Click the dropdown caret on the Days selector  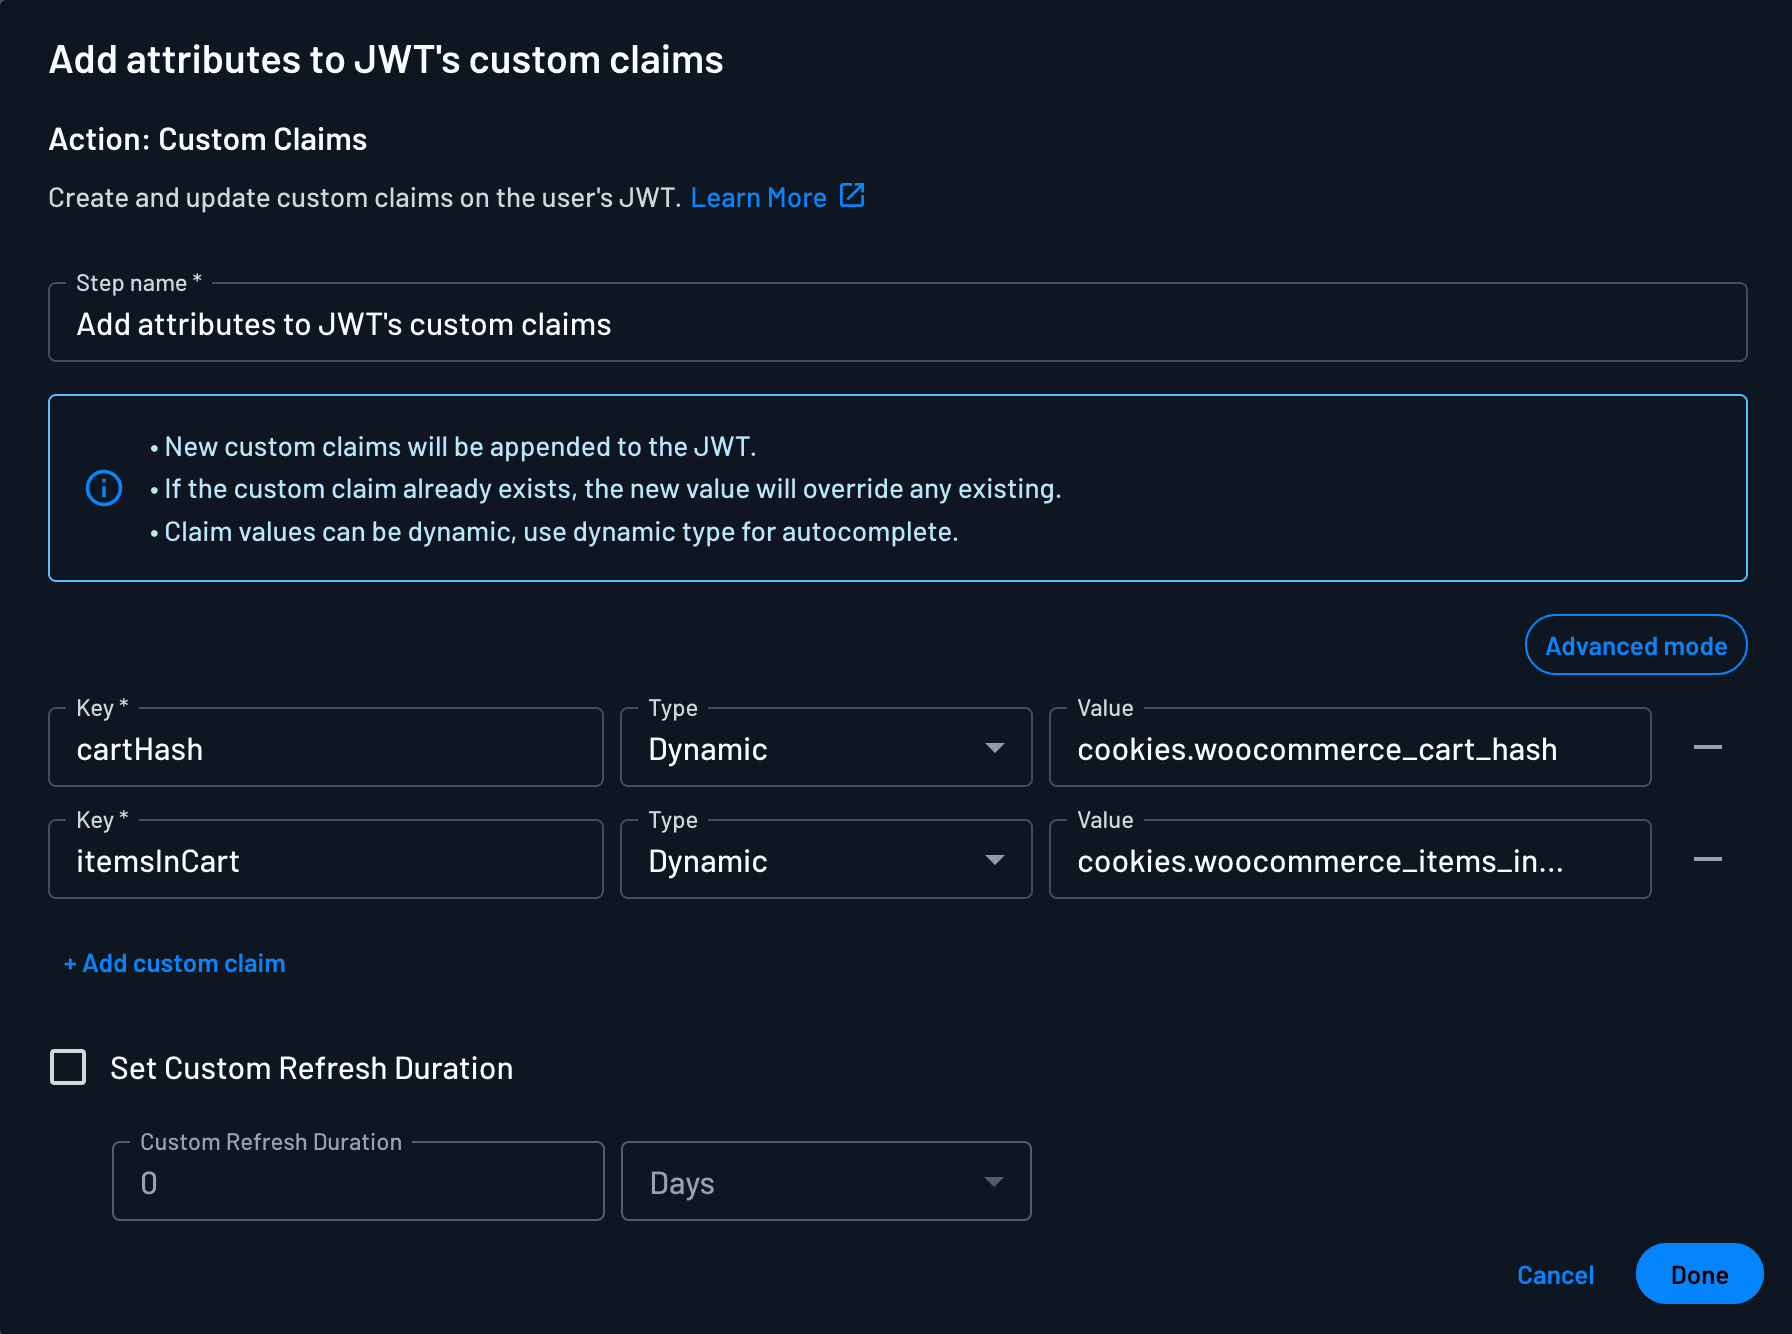(x=993, y=1181)
